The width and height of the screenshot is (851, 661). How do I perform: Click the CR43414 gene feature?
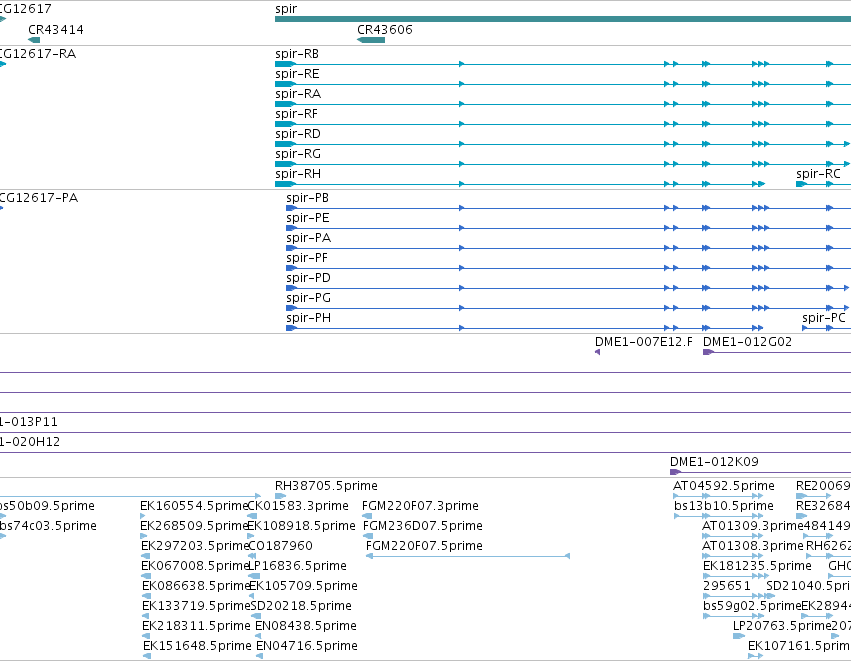click(34, 40)
